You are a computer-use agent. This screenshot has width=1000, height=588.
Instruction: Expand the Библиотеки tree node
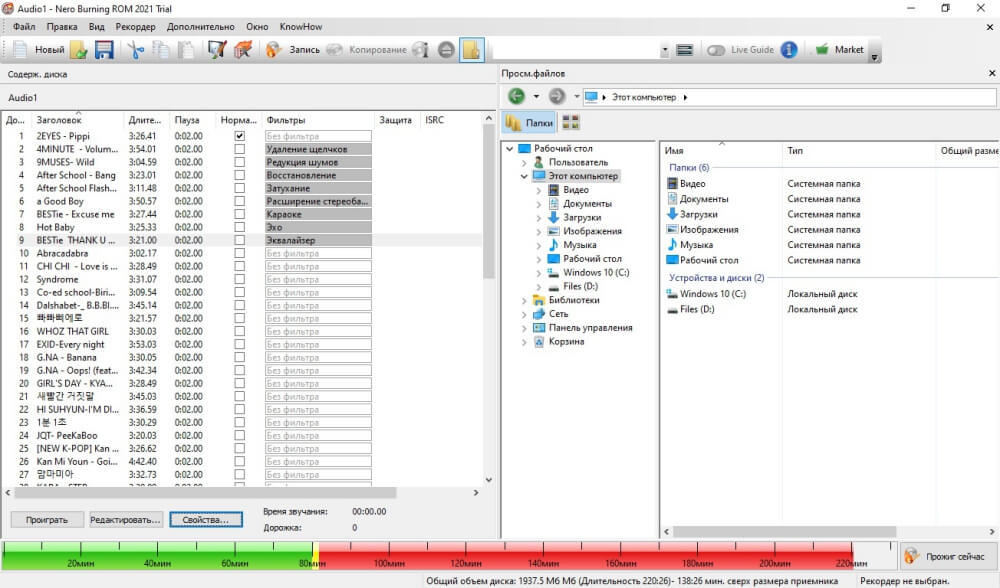pos(524,300)
